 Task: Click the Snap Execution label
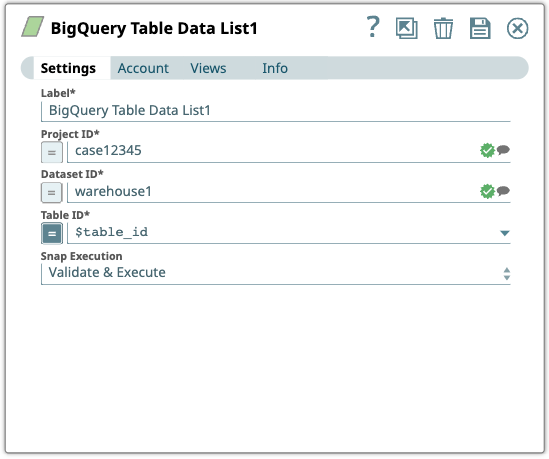(82, 256)
